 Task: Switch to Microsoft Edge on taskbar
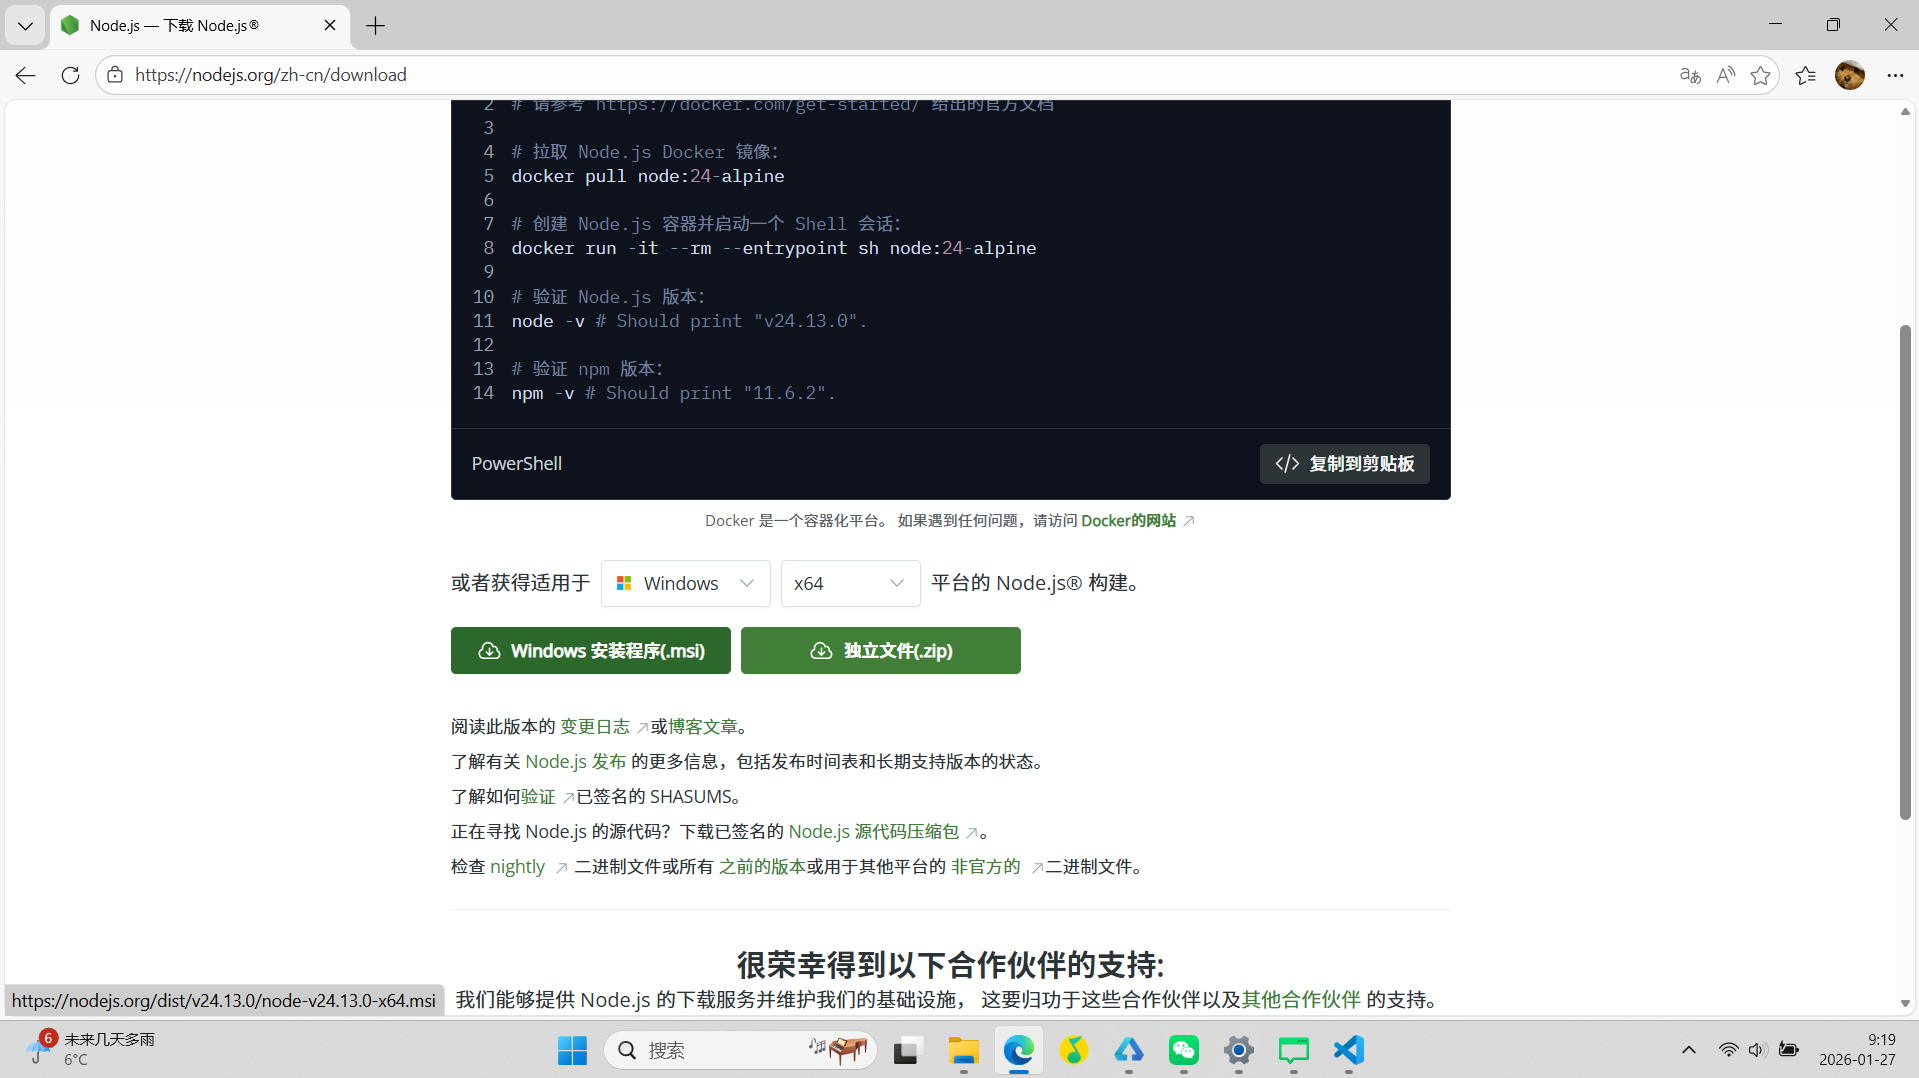coord(1018,1050)
